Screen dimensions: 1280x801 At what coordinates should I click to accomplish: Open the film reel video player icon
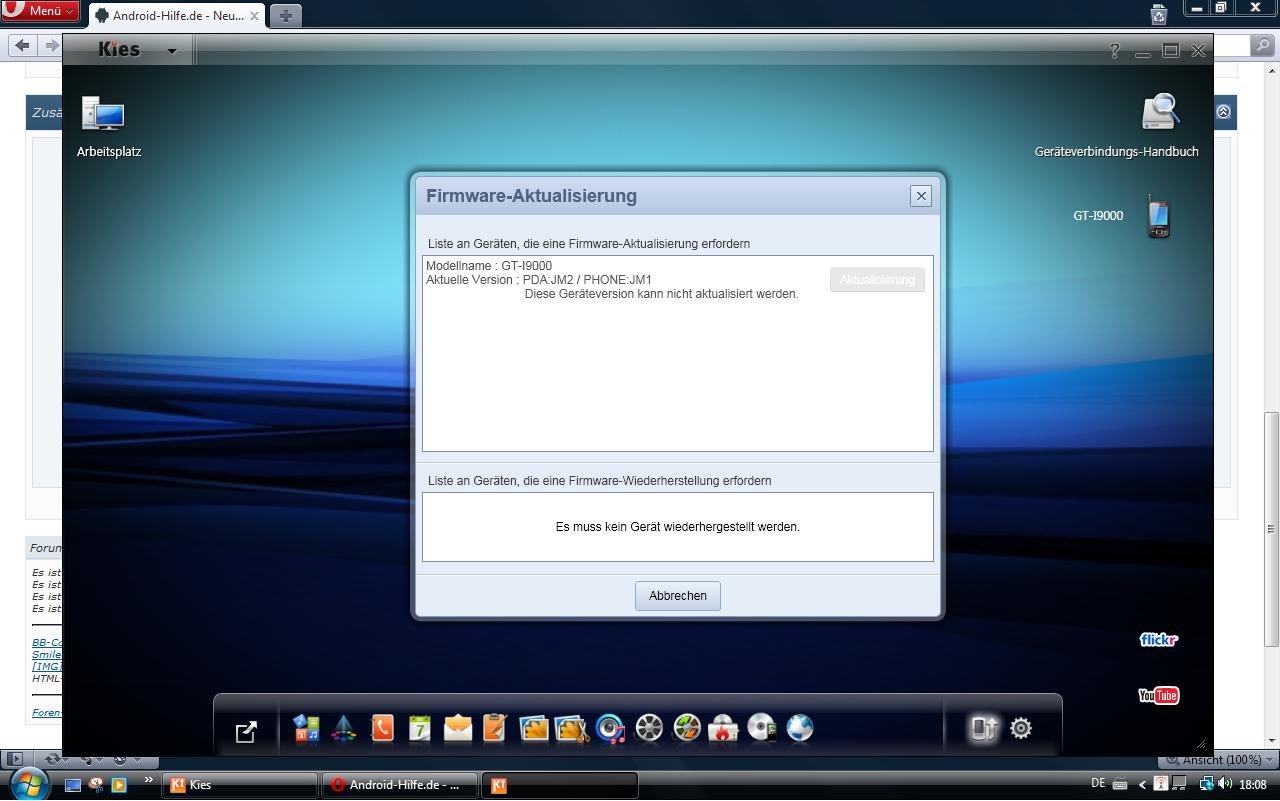tap(649, 728)
